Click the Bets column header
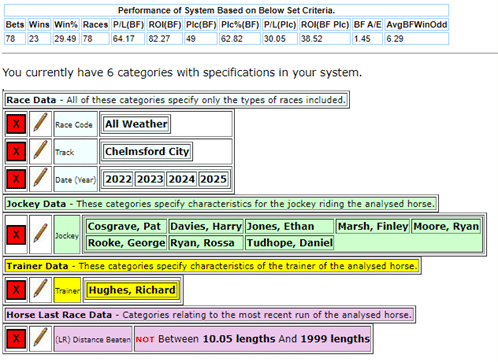This screenshot has height=362, width=498. (x=15, y=24)
